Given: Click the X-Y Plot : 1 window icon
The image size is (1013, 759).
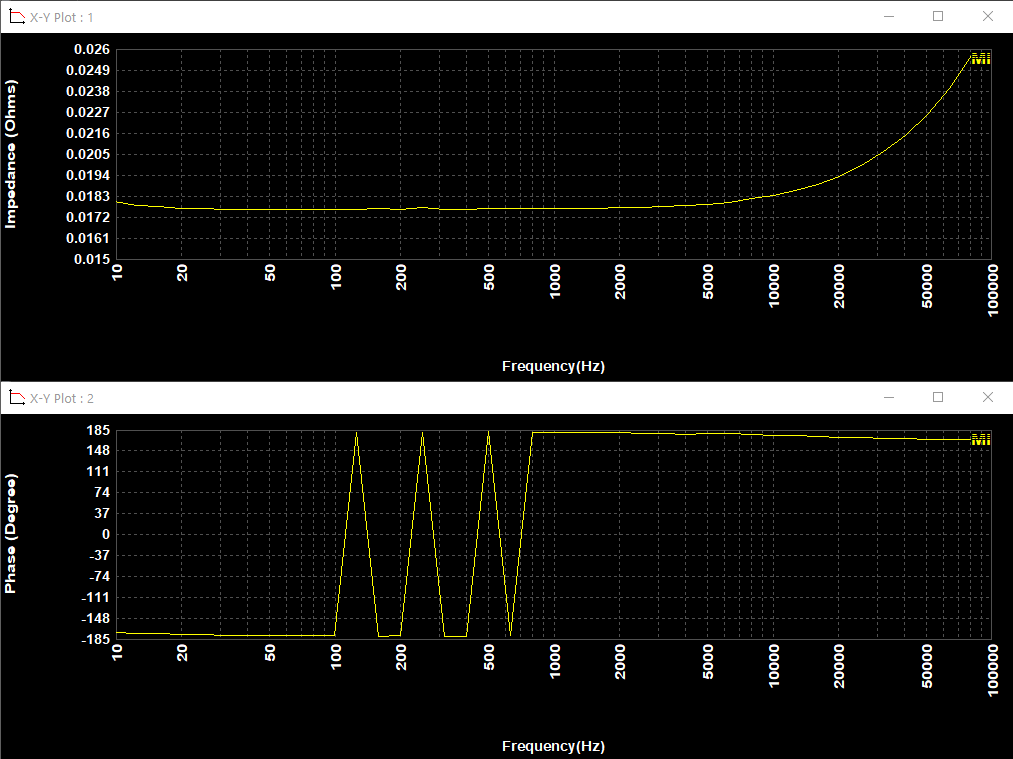Looking at the screenshot, I should [17, 17].
